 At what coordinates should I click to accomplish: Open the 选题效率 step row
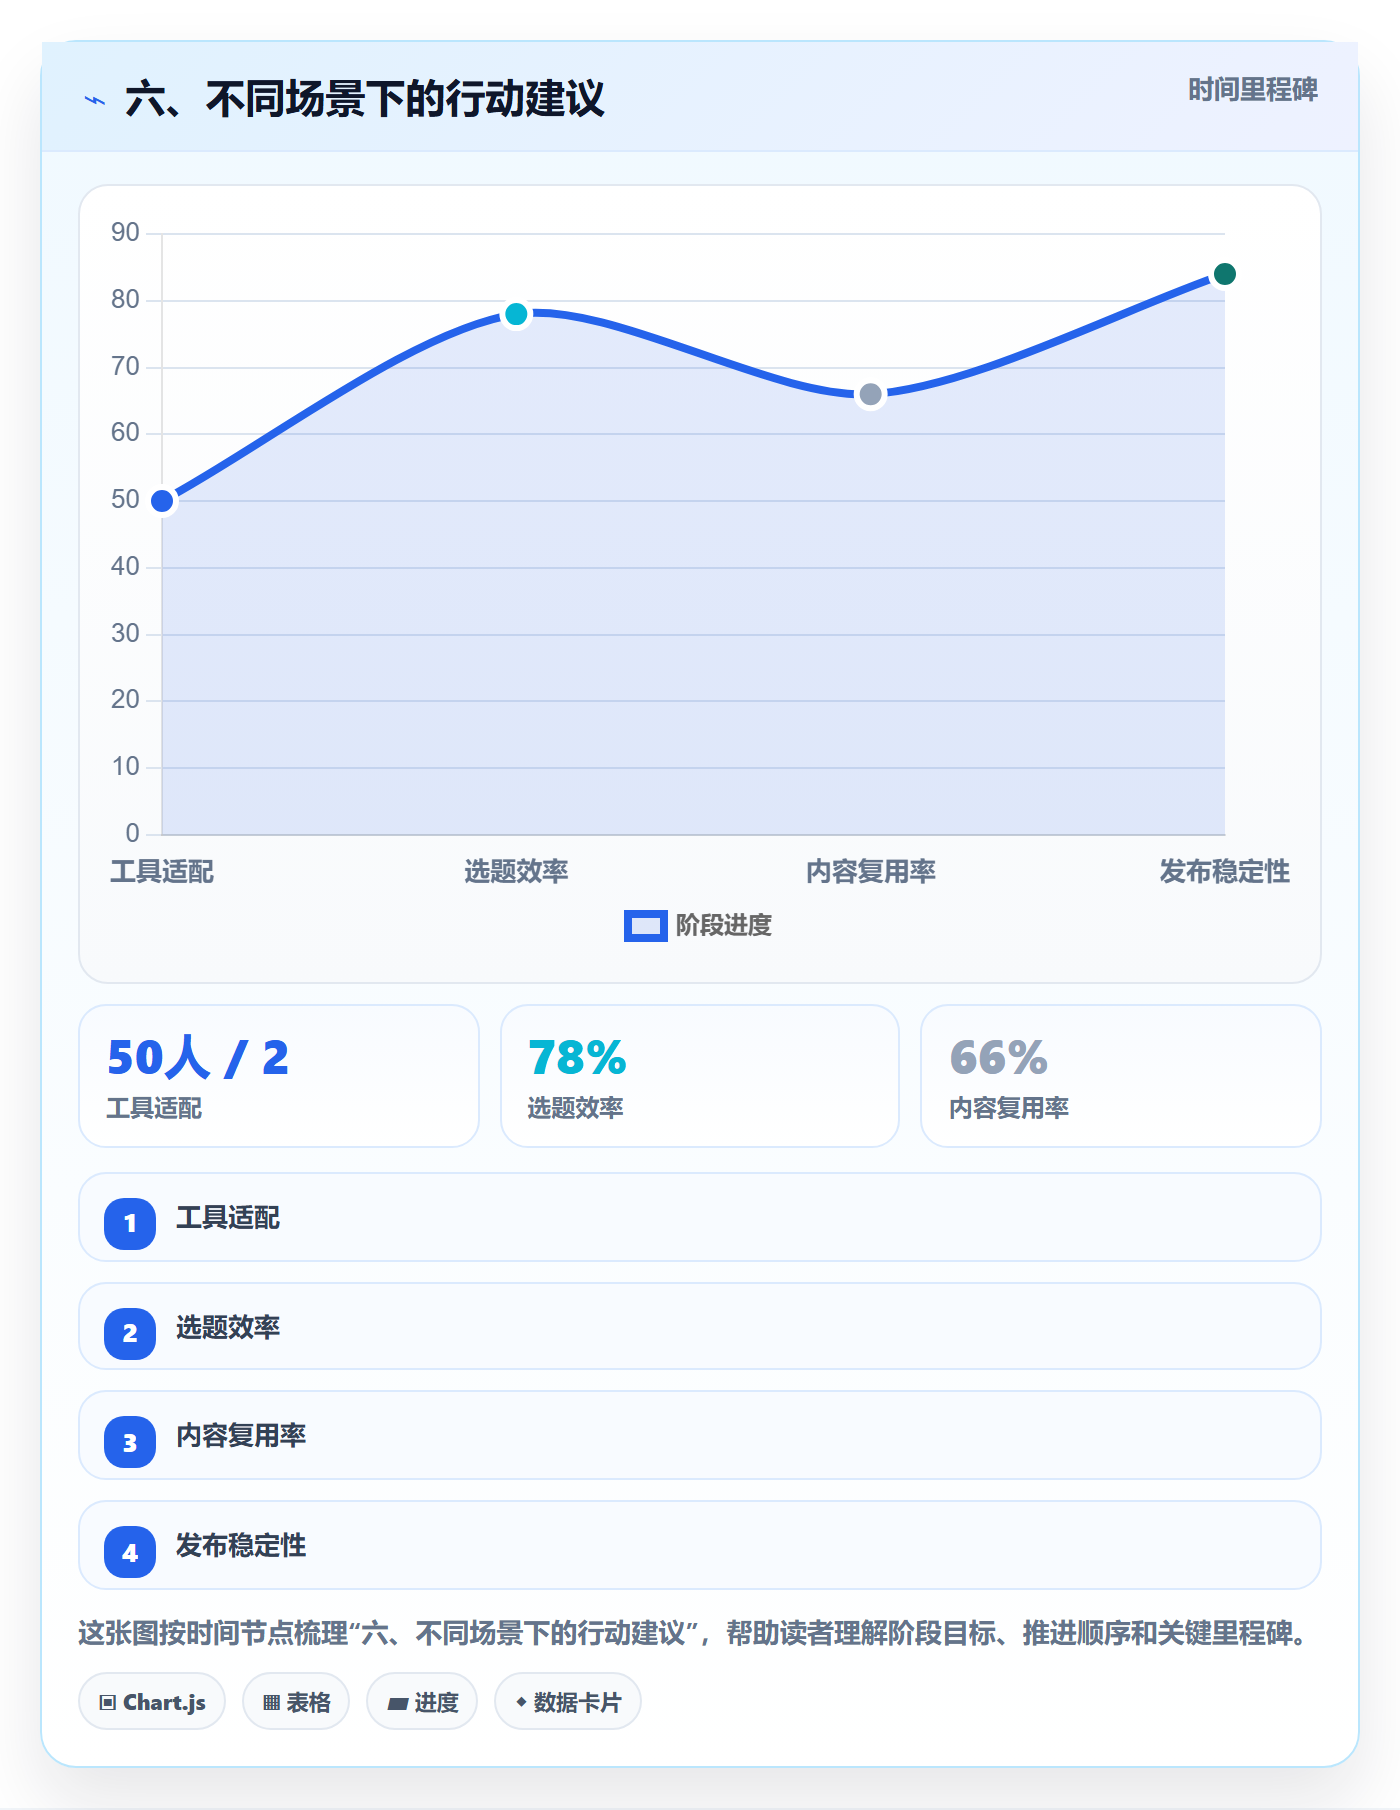pyautogui.click(x=700, y=1327)
